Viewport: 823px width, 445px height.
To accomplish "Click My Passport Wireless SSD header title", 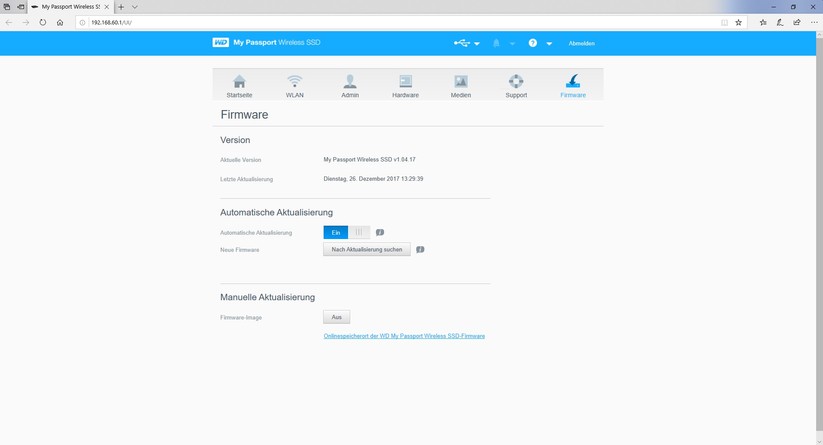I will pyautogui.click(x=277, y=43).
